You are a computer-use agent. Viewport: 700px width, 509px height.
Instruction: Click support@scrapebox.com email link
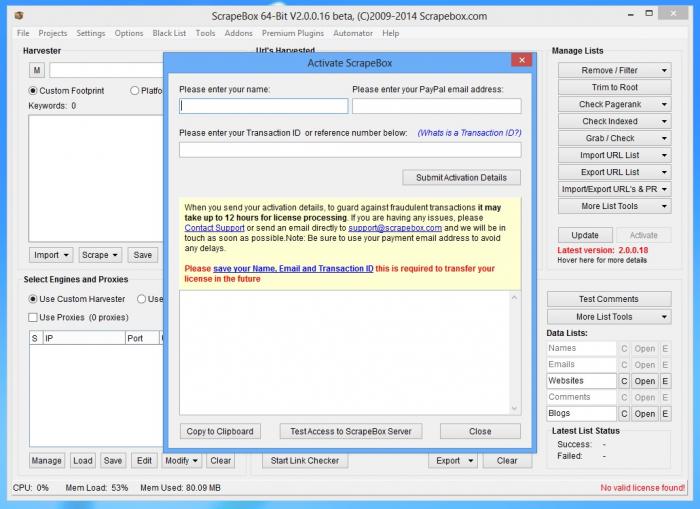395,228
